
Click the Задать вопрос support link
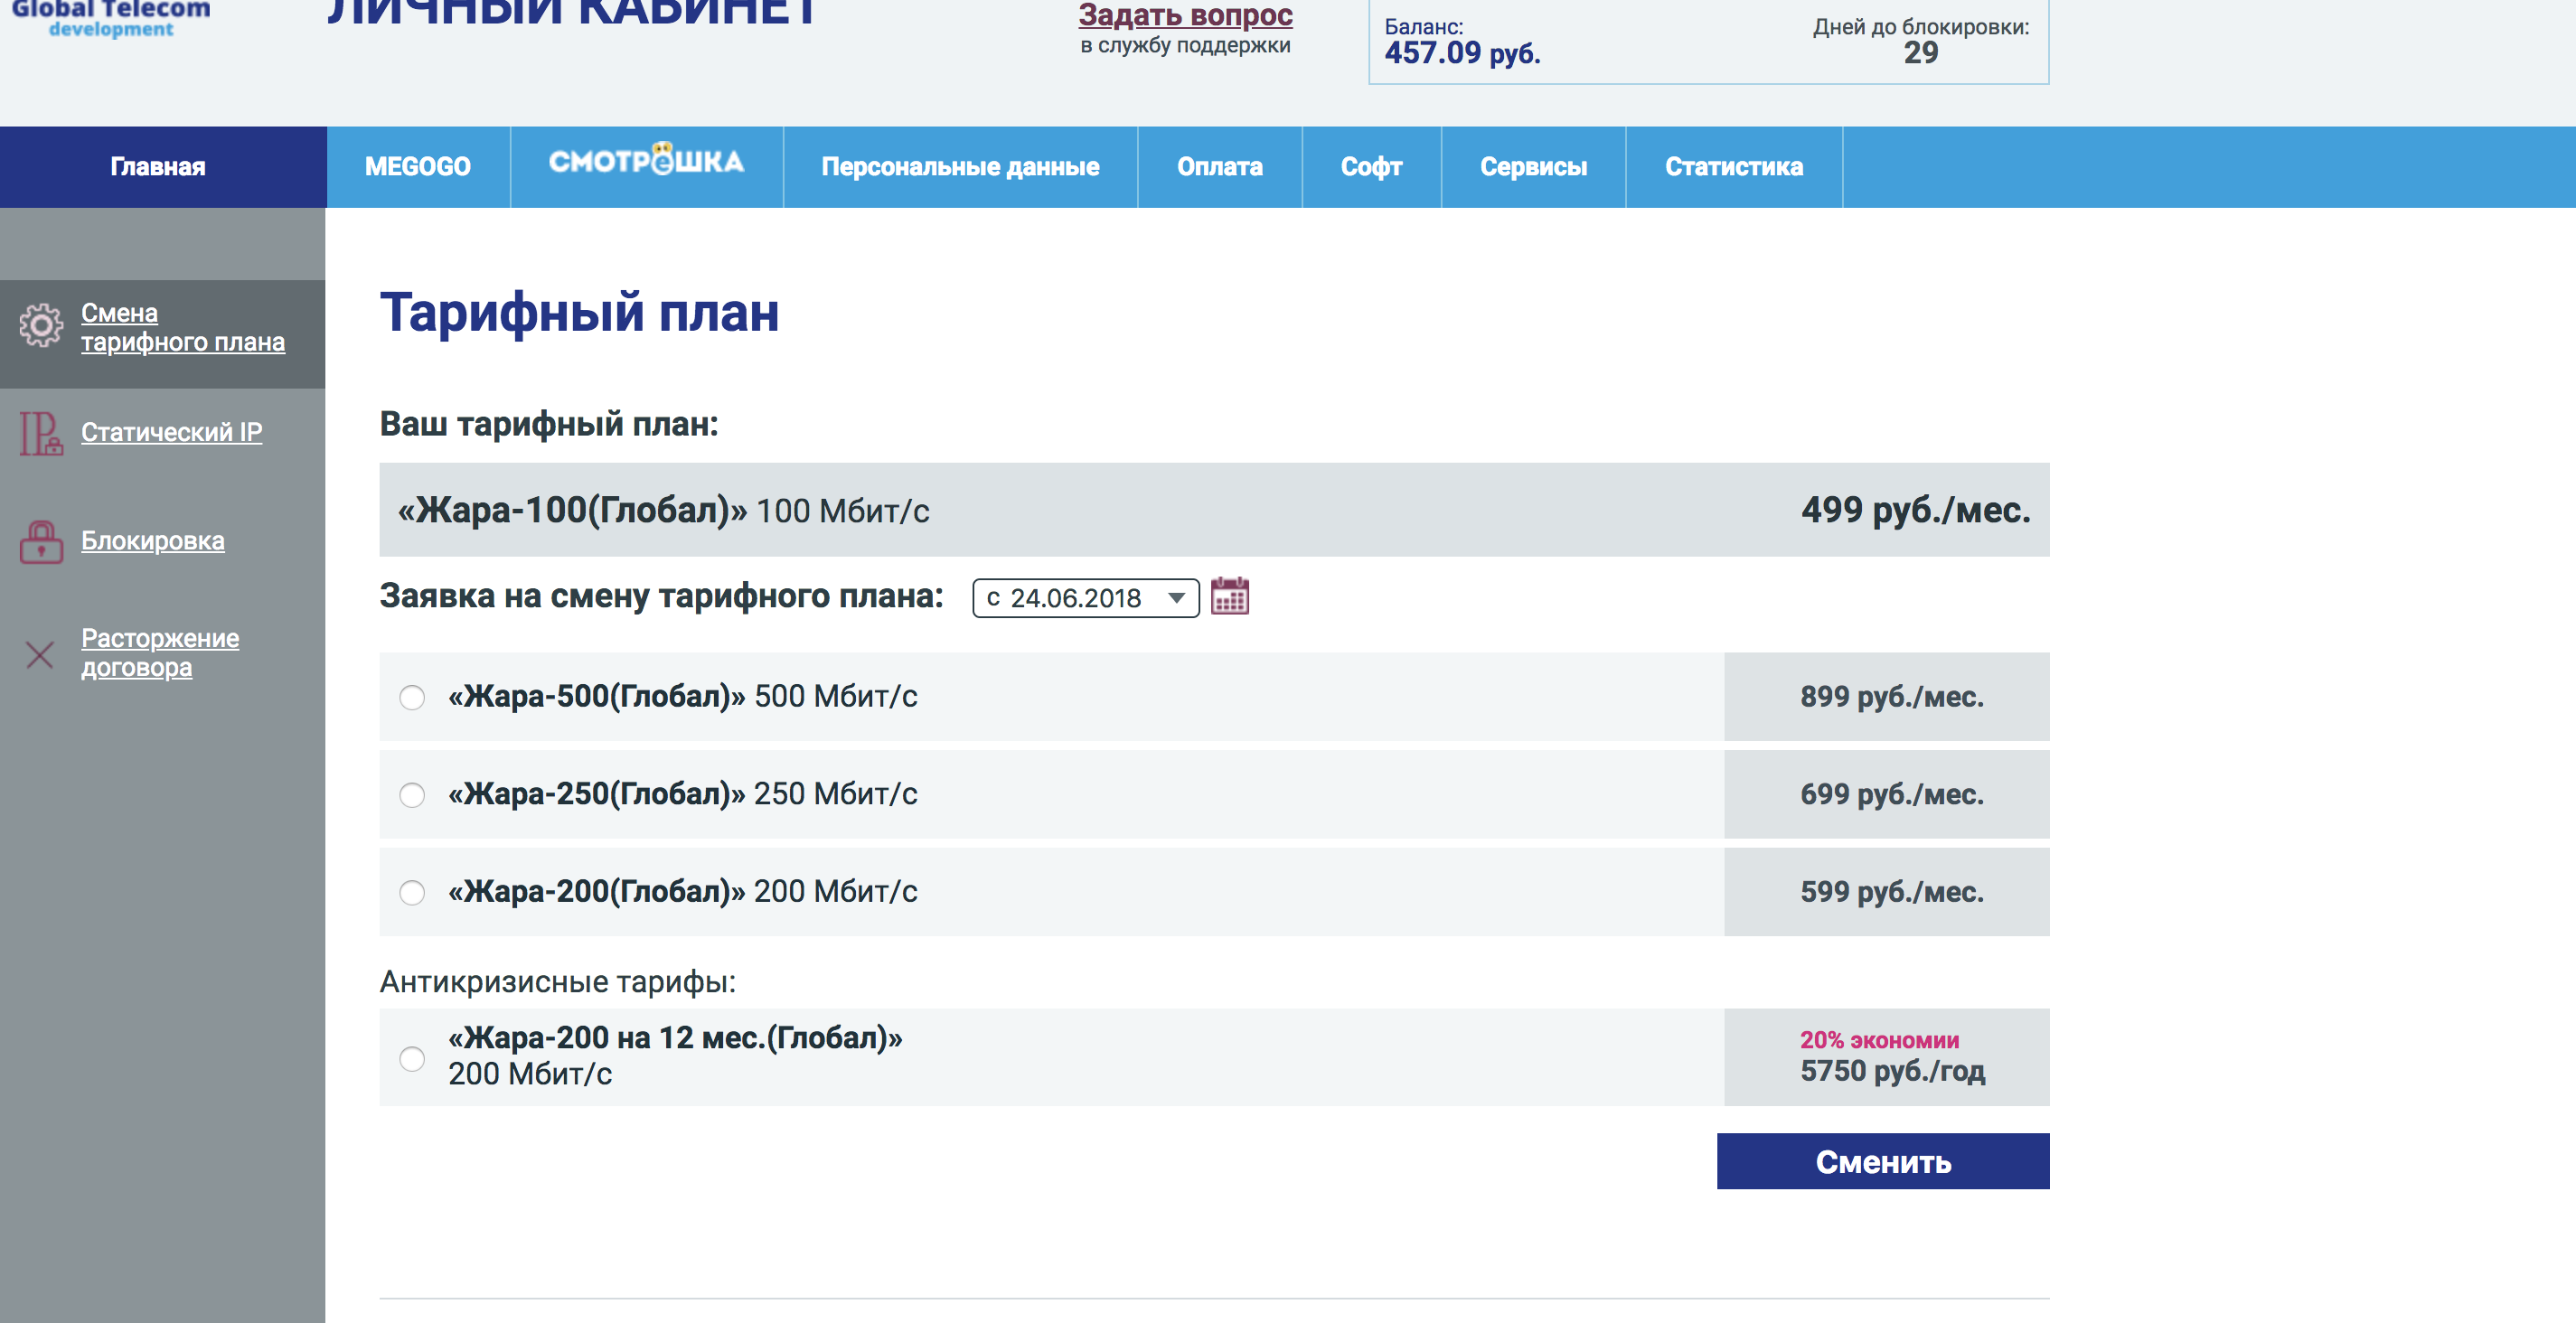click(1185, 16)
